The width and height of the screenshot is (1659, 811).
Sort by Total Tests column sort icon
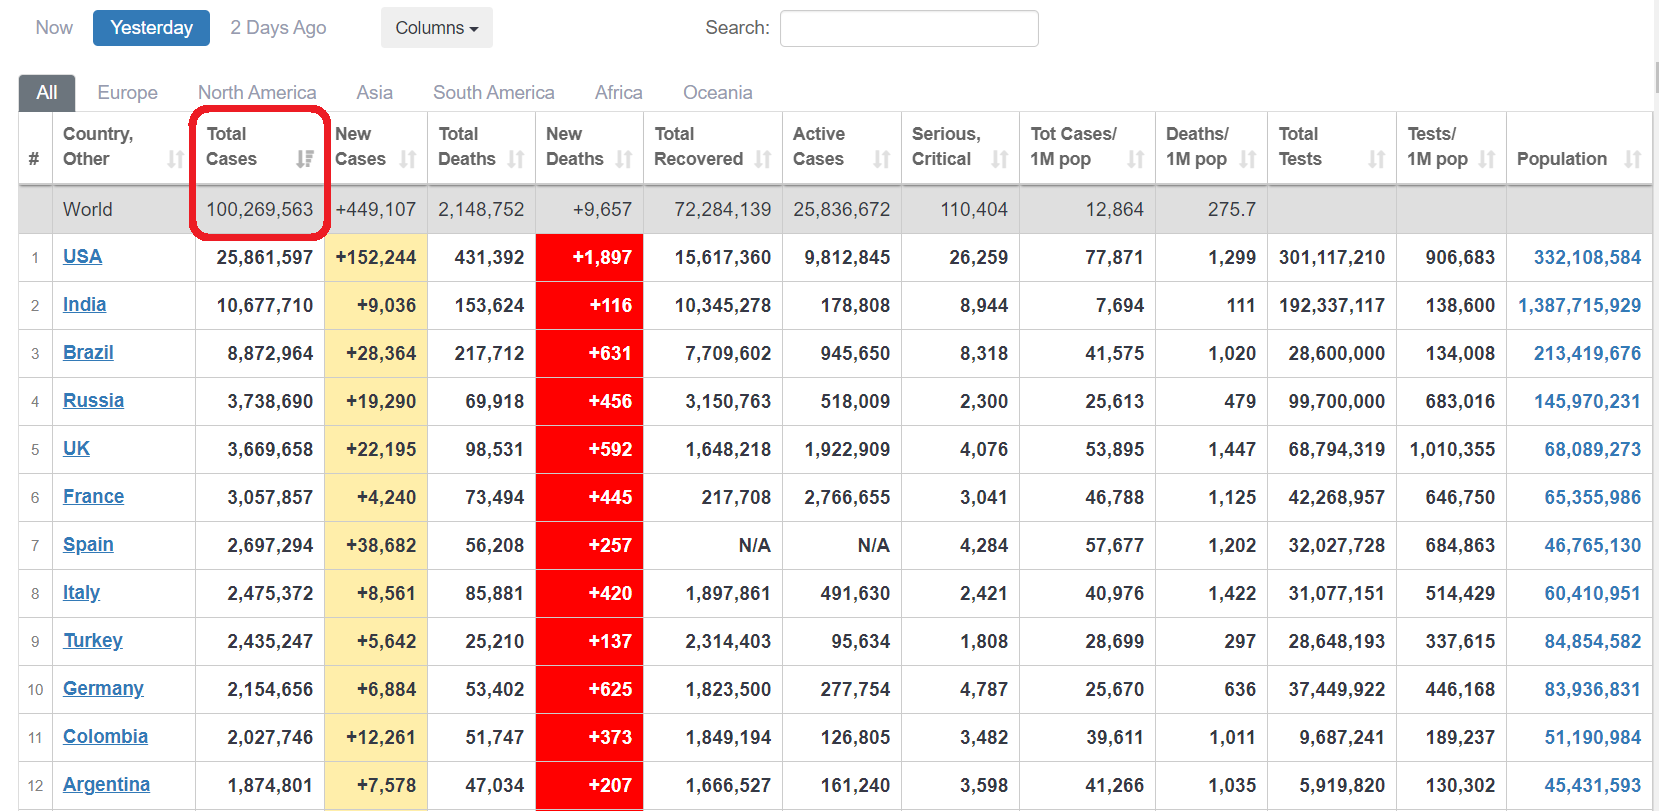[1377, 159]
